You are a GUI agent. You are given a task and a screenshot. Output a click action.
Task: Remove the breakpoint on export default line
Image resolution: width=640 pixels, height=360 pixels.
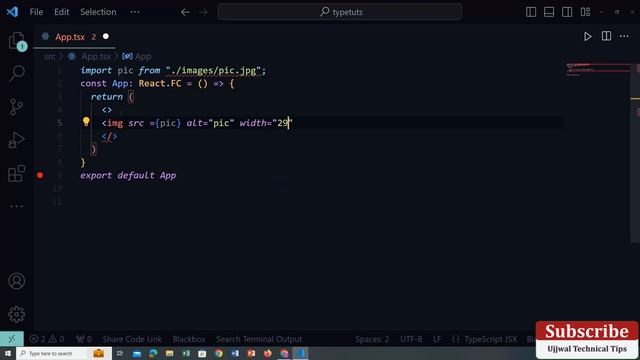click(40, 175)
